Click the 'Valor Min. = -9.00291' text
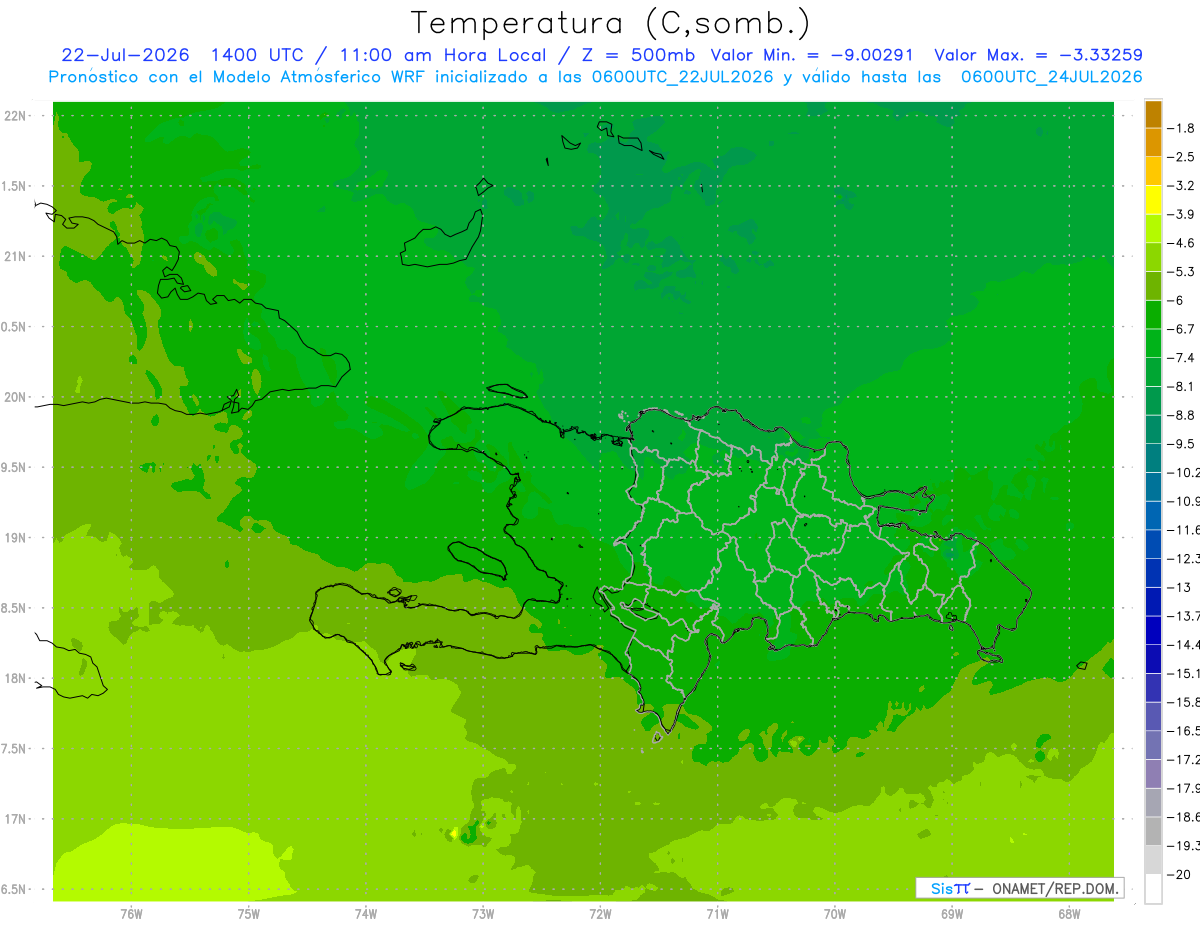 point(812,55)
